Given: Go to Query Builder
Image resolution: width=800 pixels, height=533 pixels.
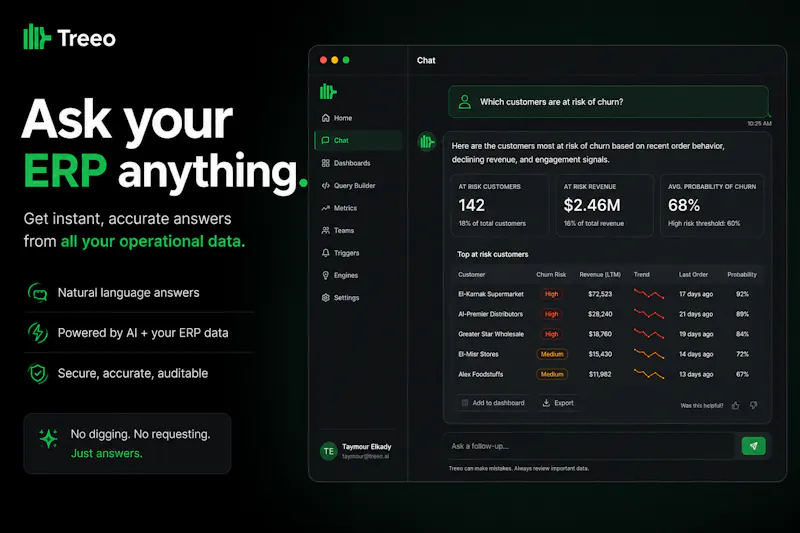Looking at the screenshot, I should tap(358, 185).
